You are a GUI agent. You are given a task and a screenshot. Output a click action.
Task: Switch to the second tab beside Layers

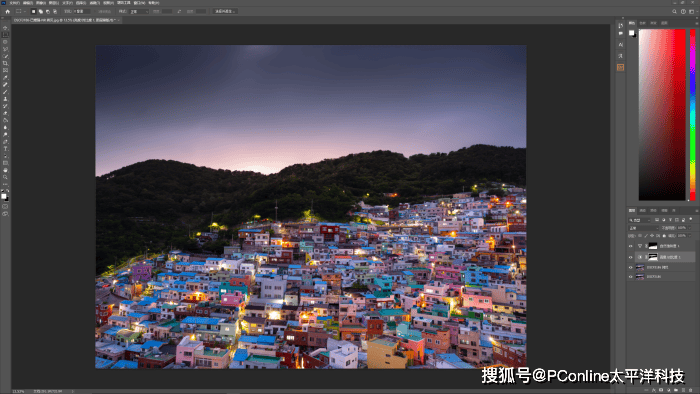[642, 210]
